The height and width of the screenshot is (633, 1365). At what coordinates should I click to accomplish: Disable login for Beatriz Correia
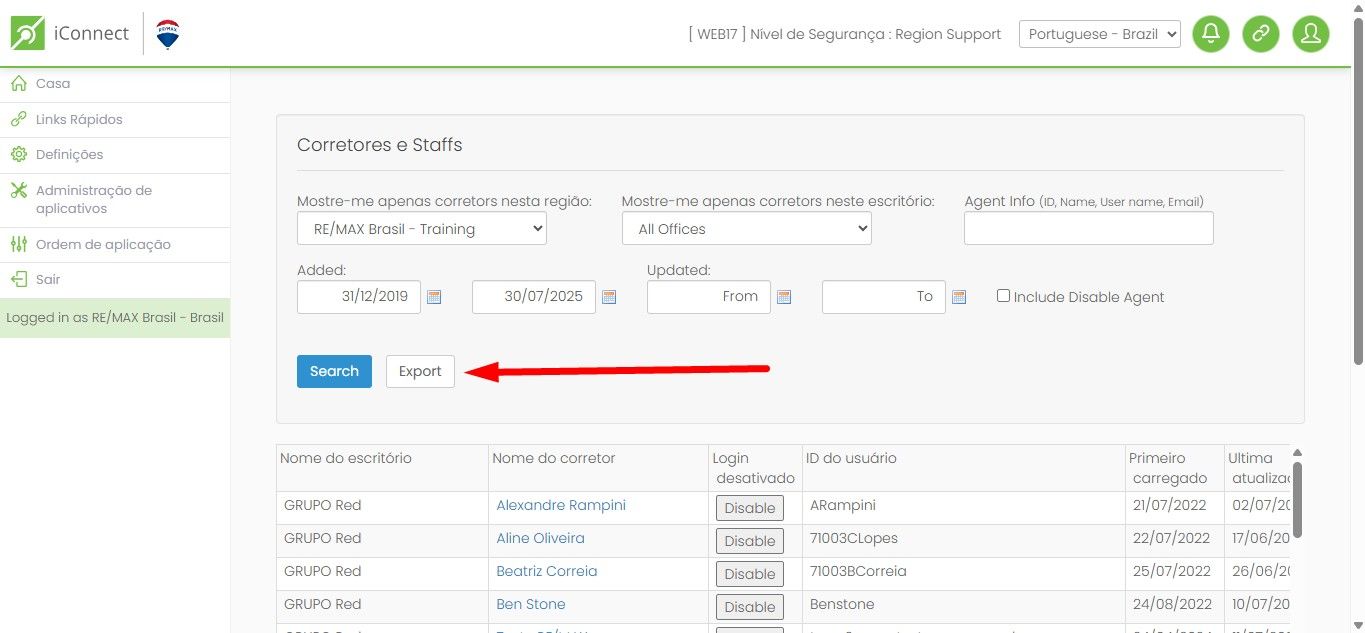[750, 574]
